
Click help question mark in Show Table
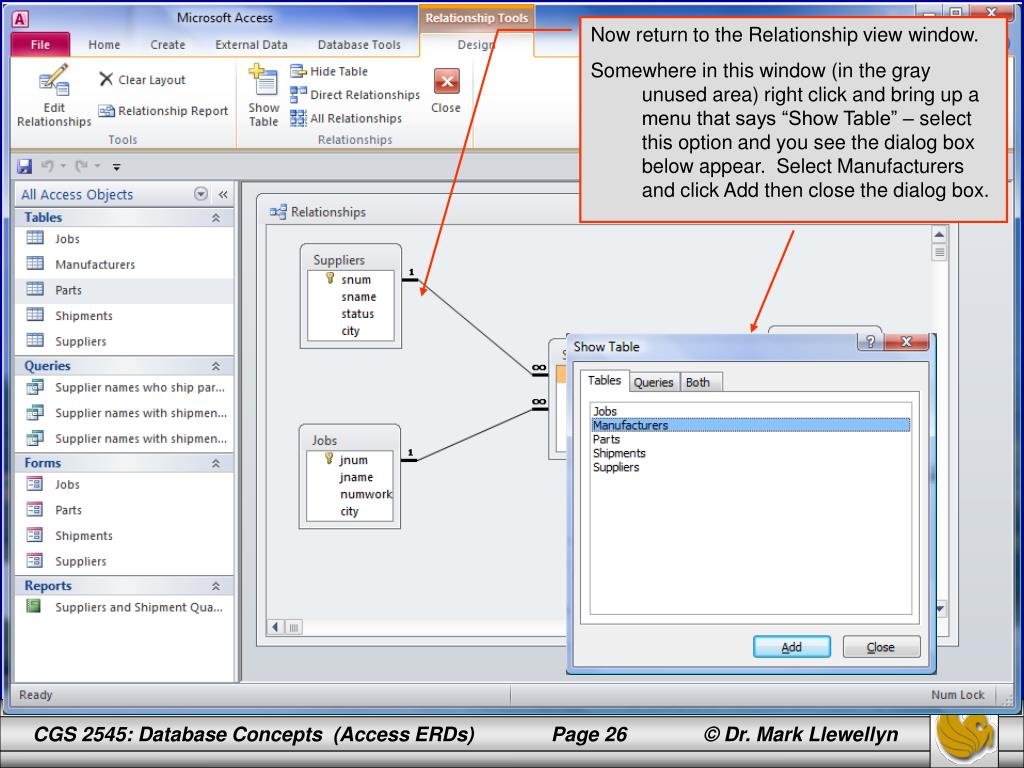(x=870, y=342)
